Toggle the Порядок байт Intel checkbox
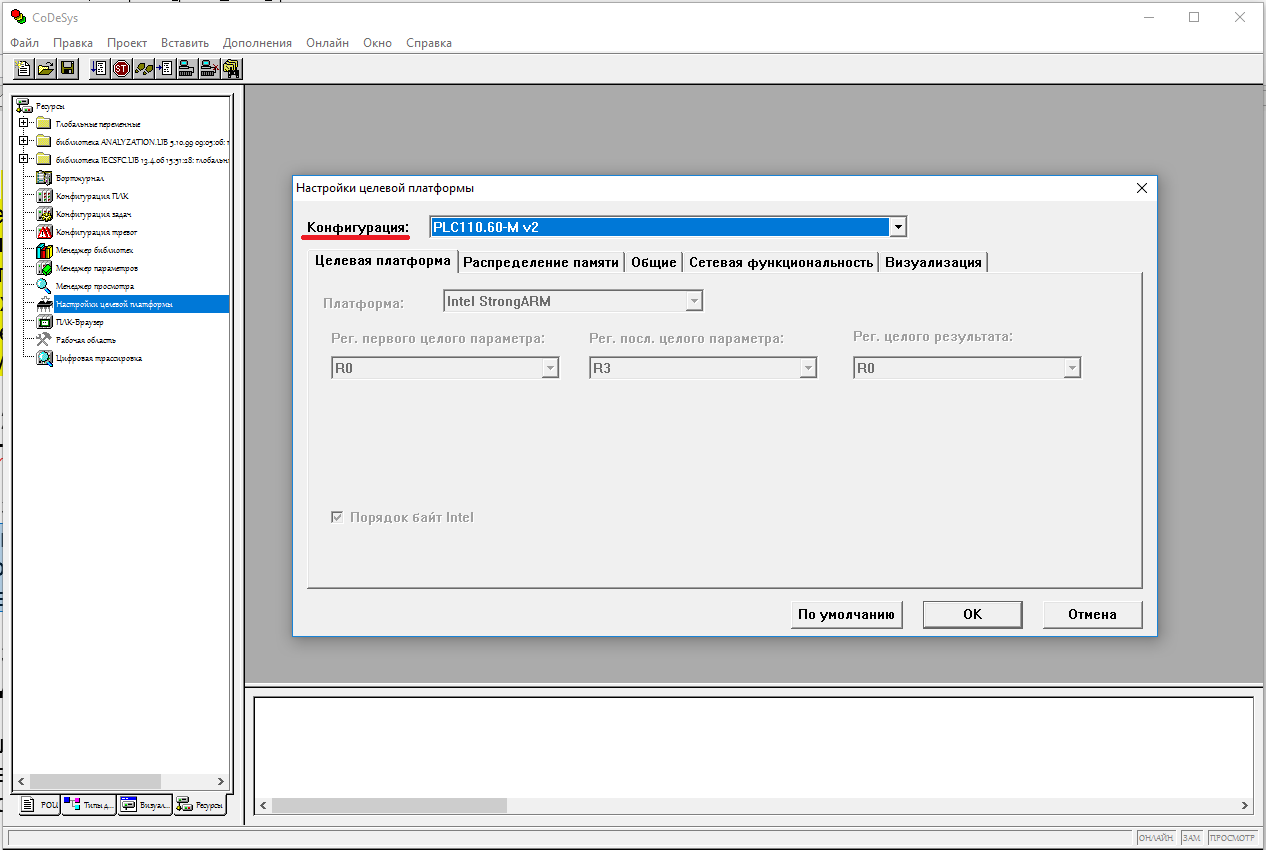Viewport: 1266px width, 850px height. (337, 518)
